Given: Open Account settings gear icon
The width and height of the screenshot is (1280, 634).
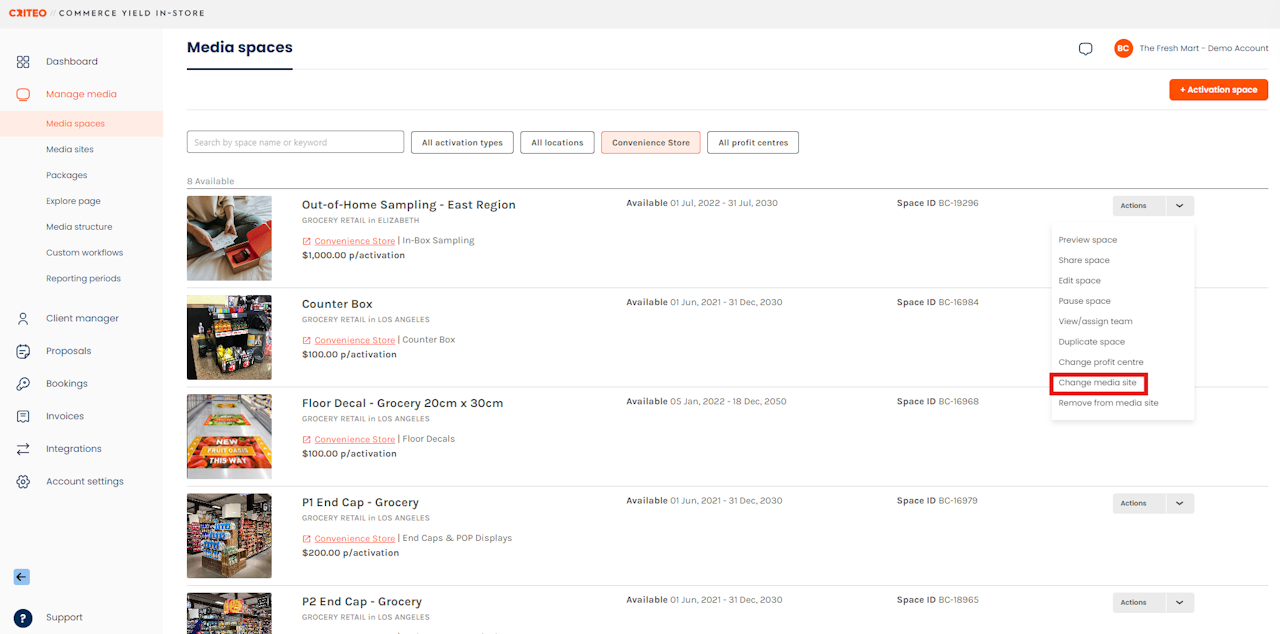Looking at the screenshot, I should [23, 482].
